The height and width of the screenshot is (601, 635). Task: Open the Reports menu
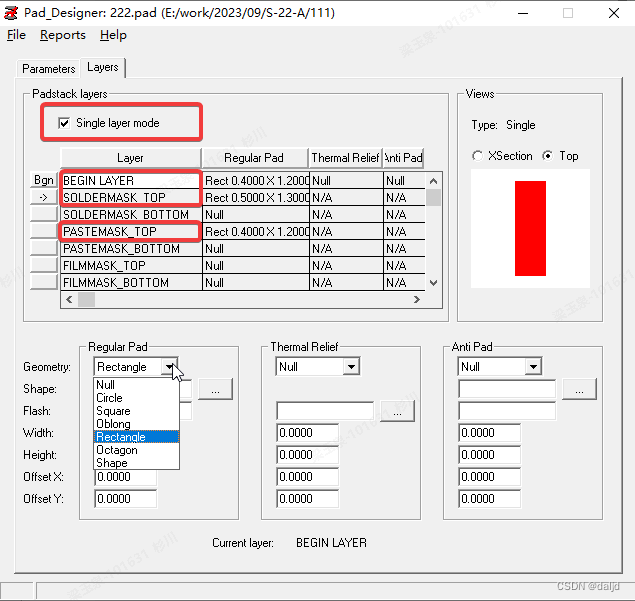63,35
